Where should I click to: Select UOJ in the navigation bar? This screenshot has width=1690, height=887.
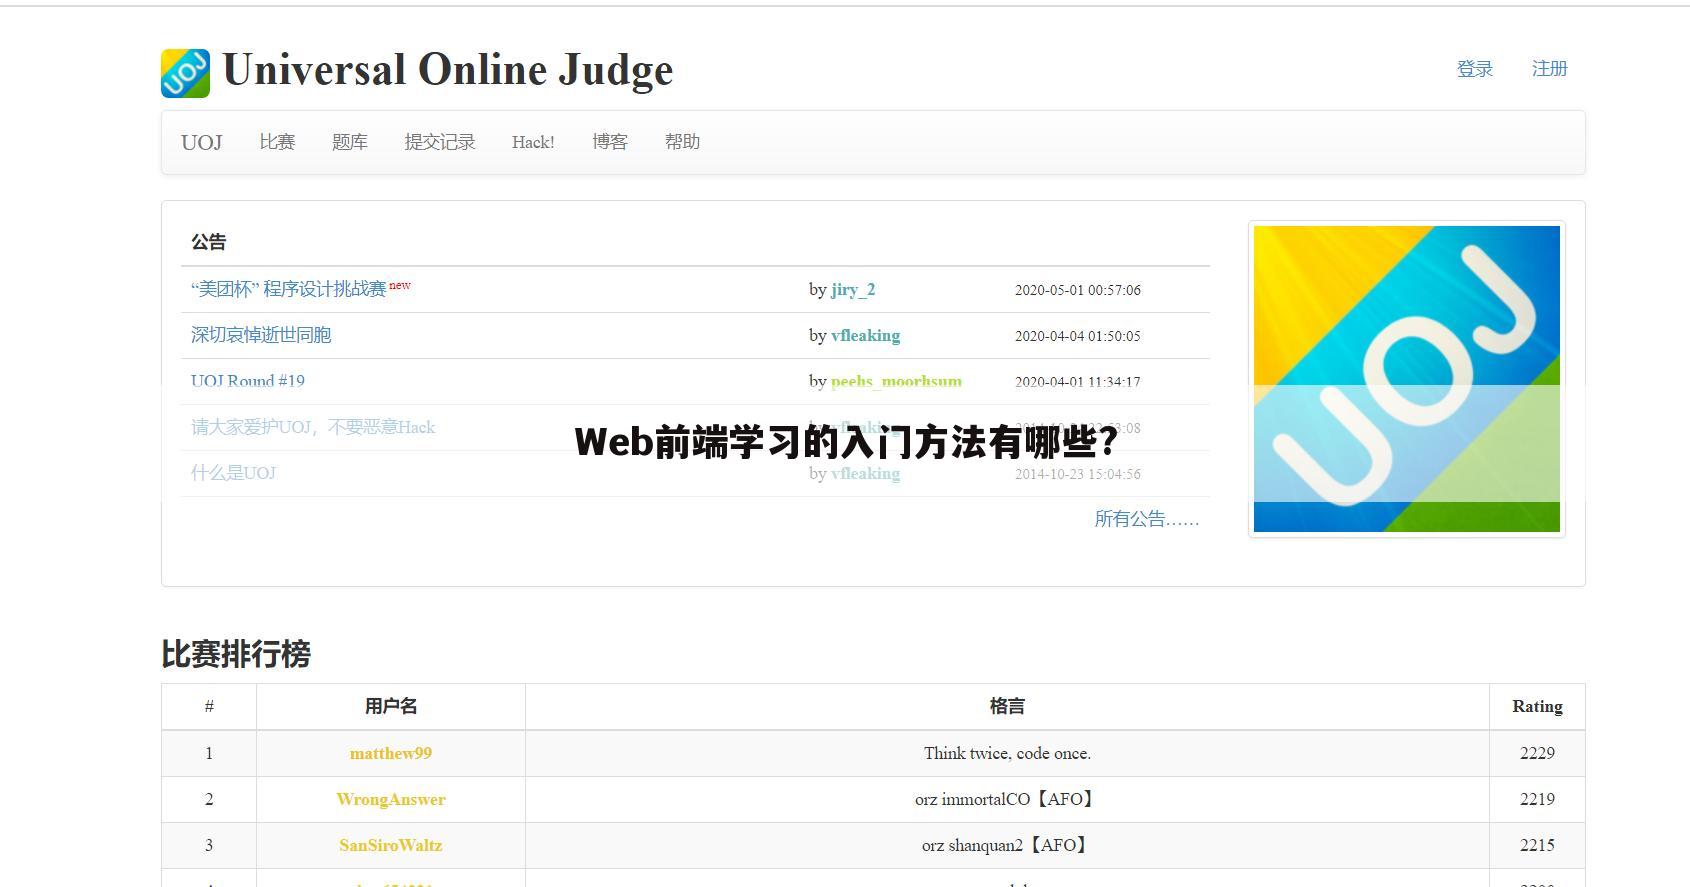tap(201, 142)
